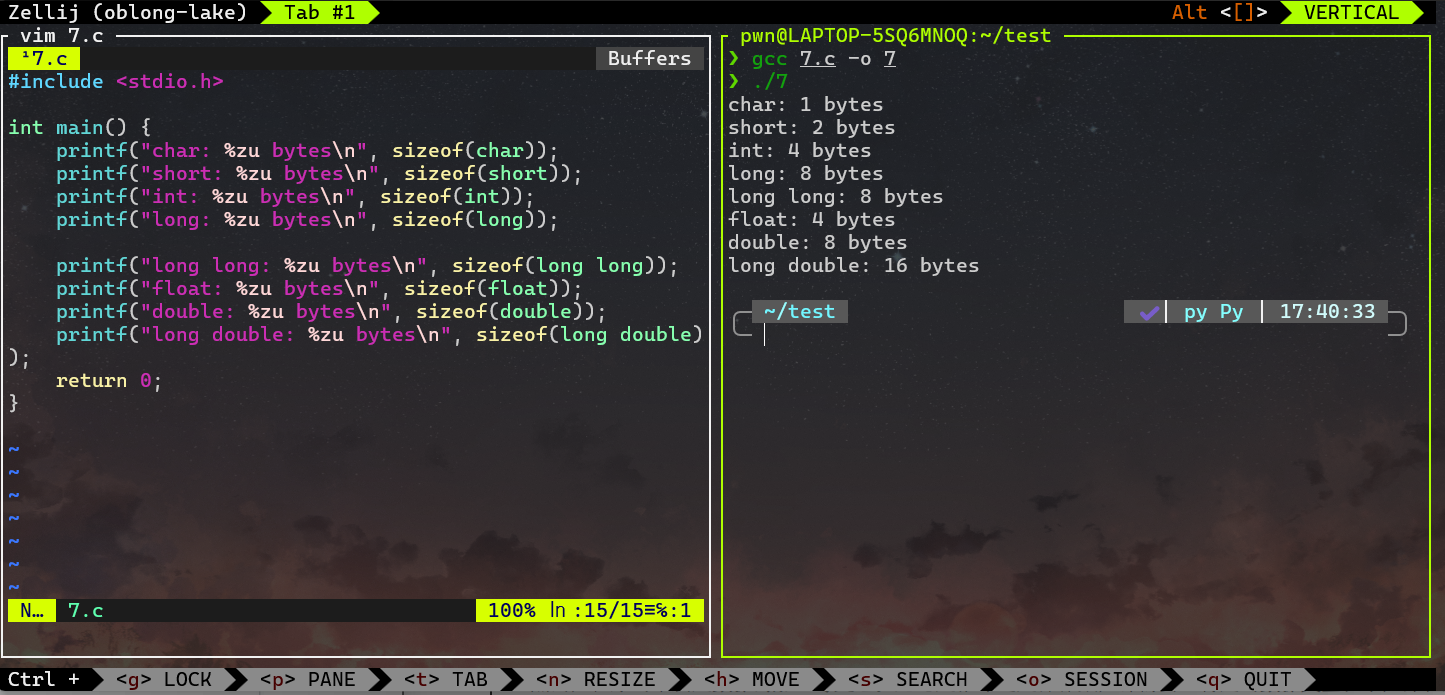Click the purple checkmark status icon
This screenshot has width=1445, height=695.
pyautogui.click(x=1149, y=312)
